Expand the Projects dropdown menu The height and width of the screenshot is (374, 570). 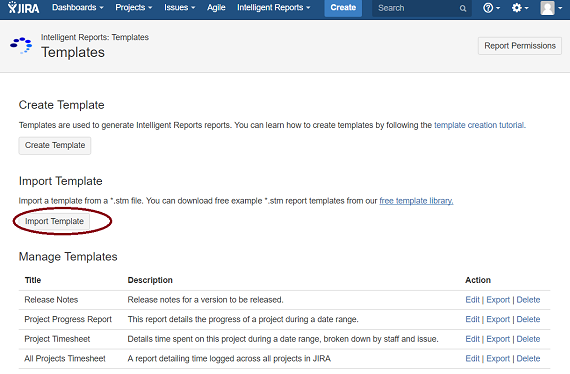point(133,8)
